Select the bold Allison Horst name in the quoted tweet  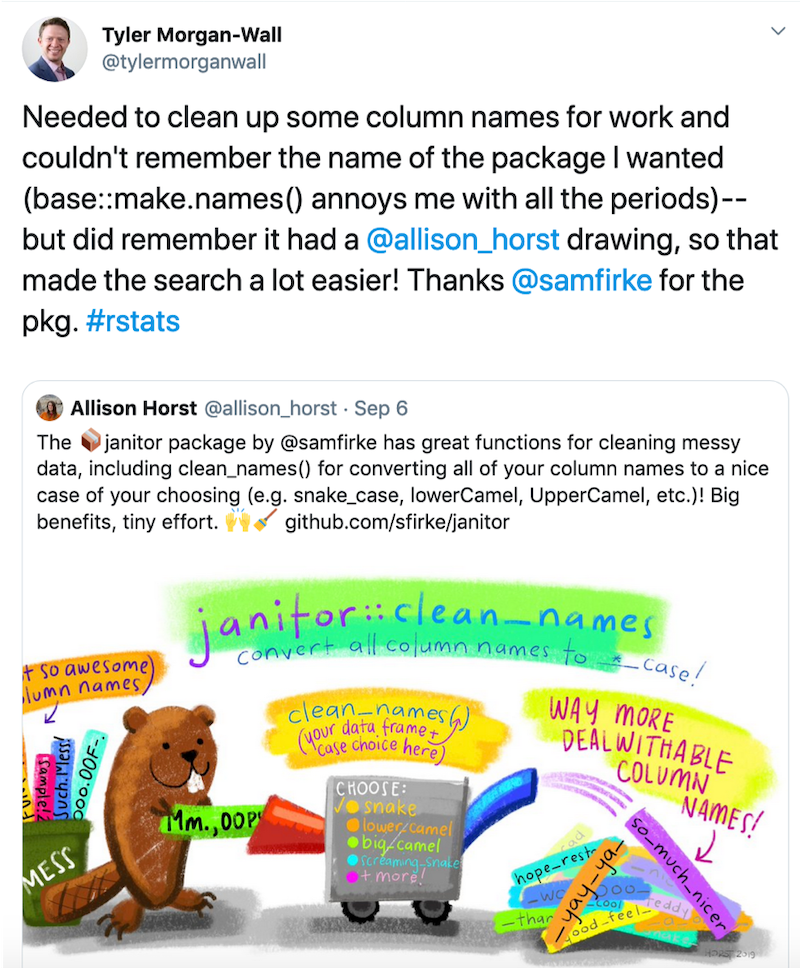click(134, 409)
